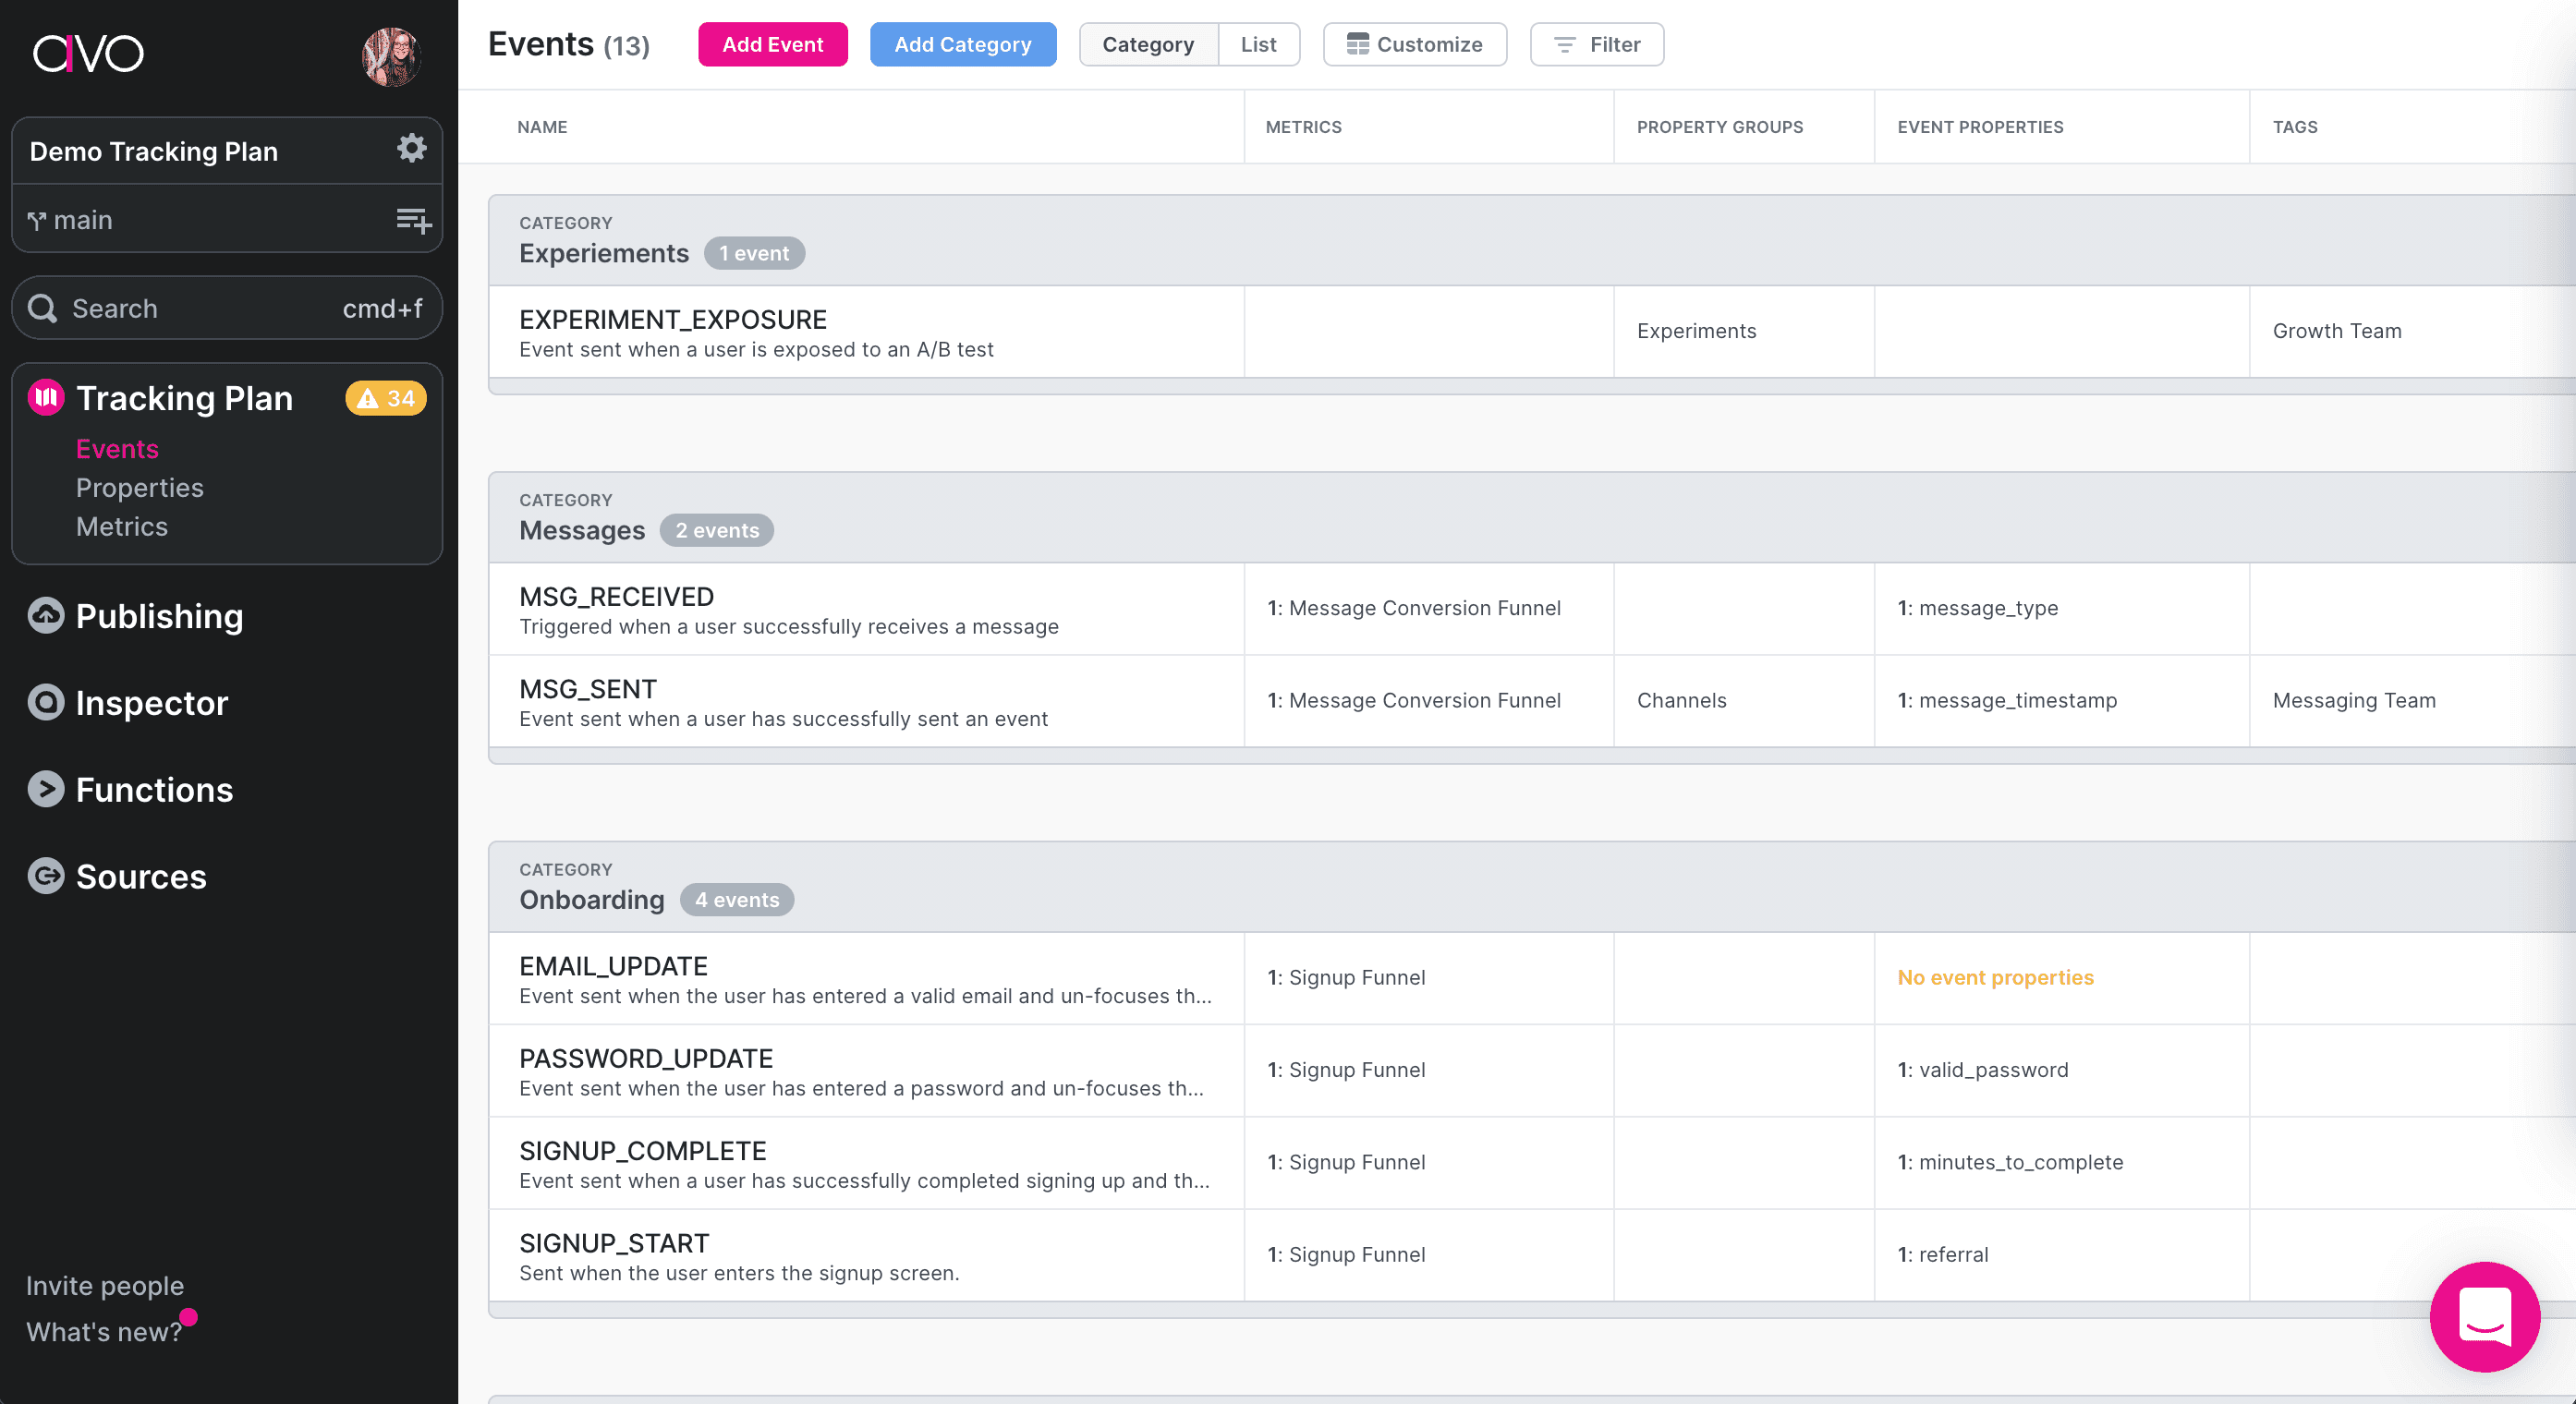Expand the Onboarding category
This screenshot has width=2576, height=1404.
[591, 898]
